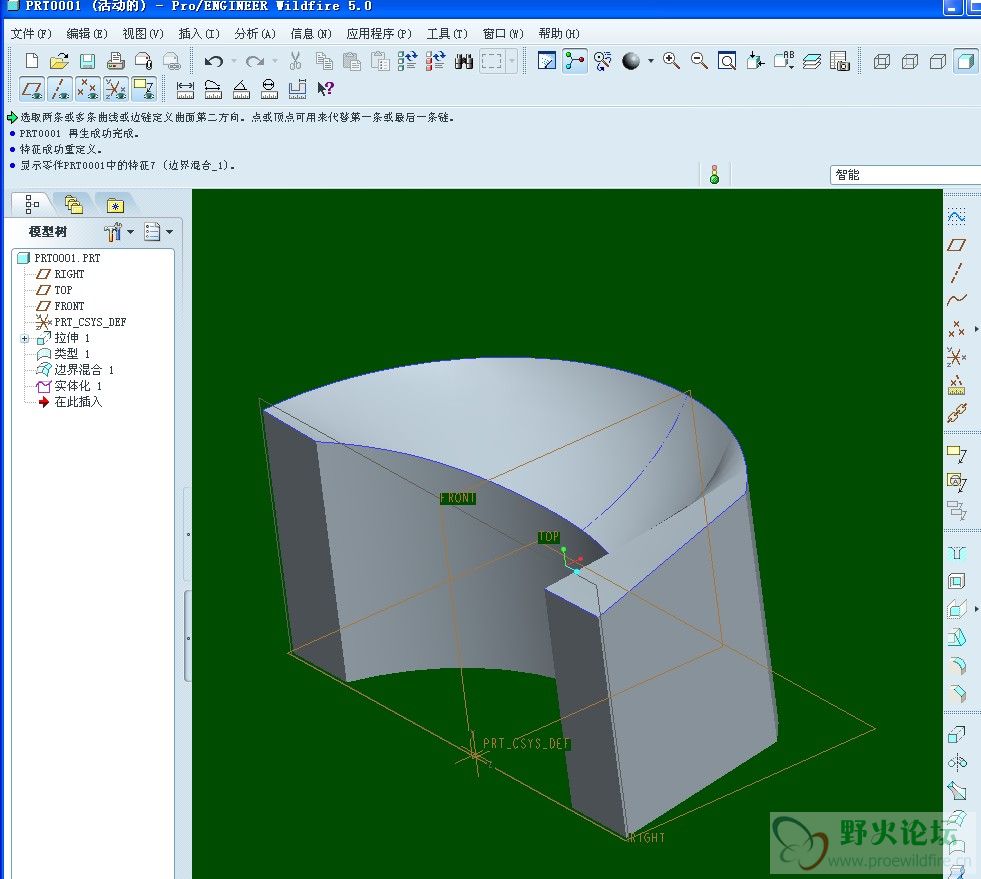Open the 插入(I) menu
Screen dimensions: 981x879
pyautogui.click(x=199, y=34)
